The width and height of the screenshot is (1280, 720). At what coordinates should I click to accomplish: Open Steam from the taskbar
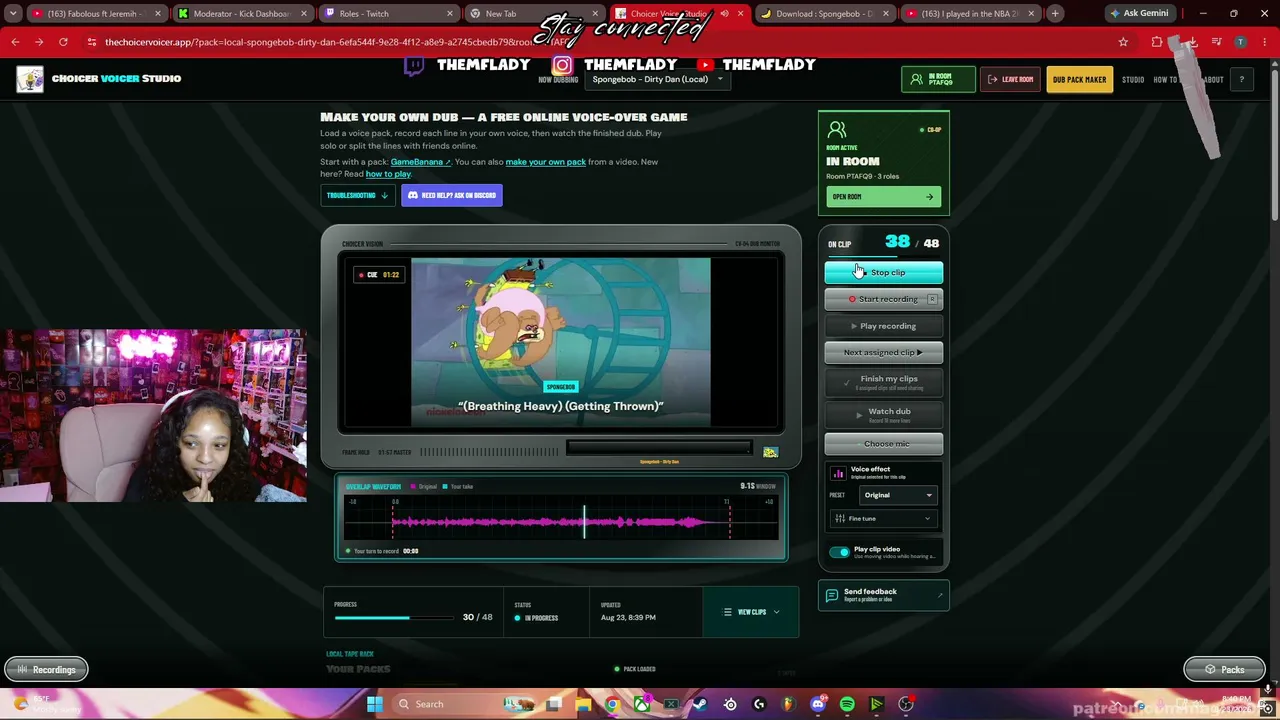tap(700, 704)
